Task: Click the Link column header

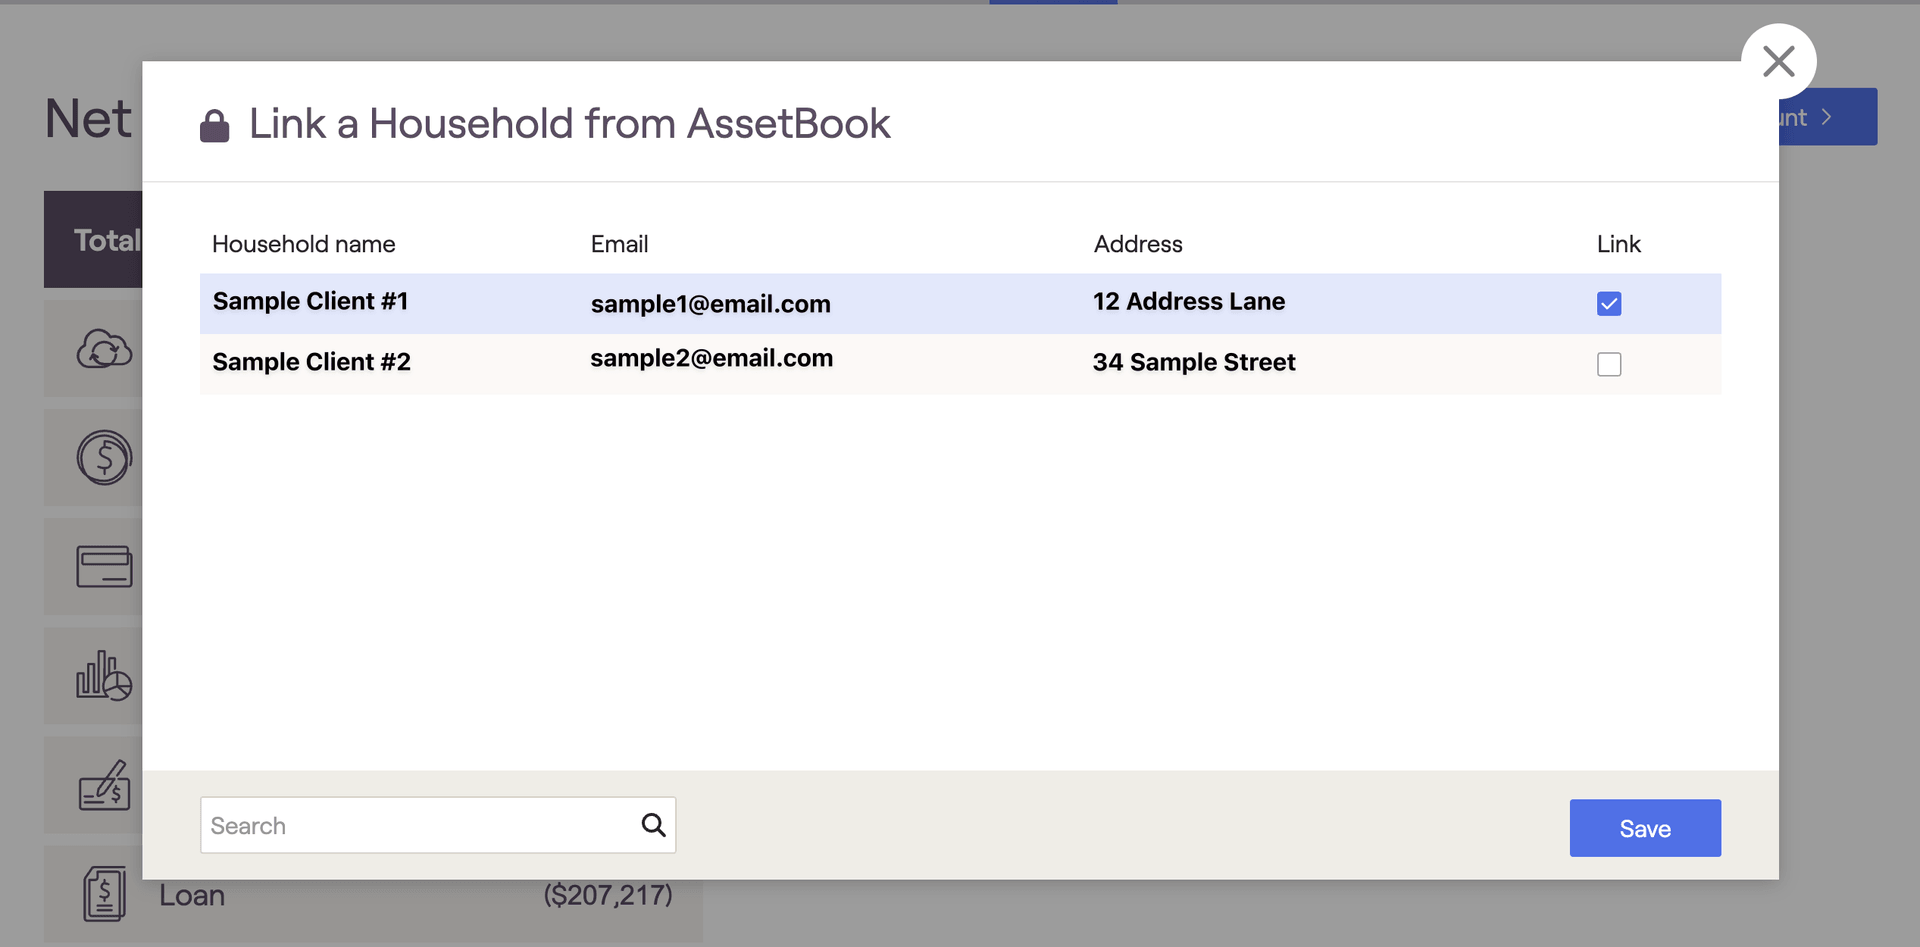Action: coord(1619,244)
